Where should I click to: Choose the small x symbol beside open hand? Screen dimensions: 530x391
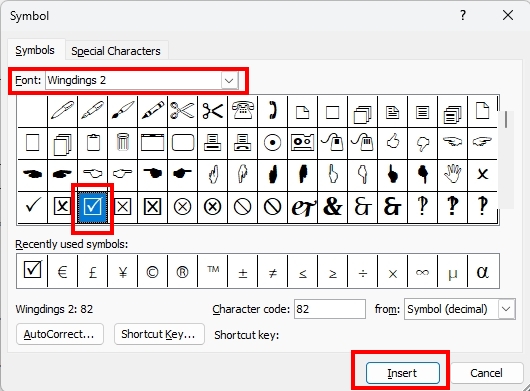(482, 175)
